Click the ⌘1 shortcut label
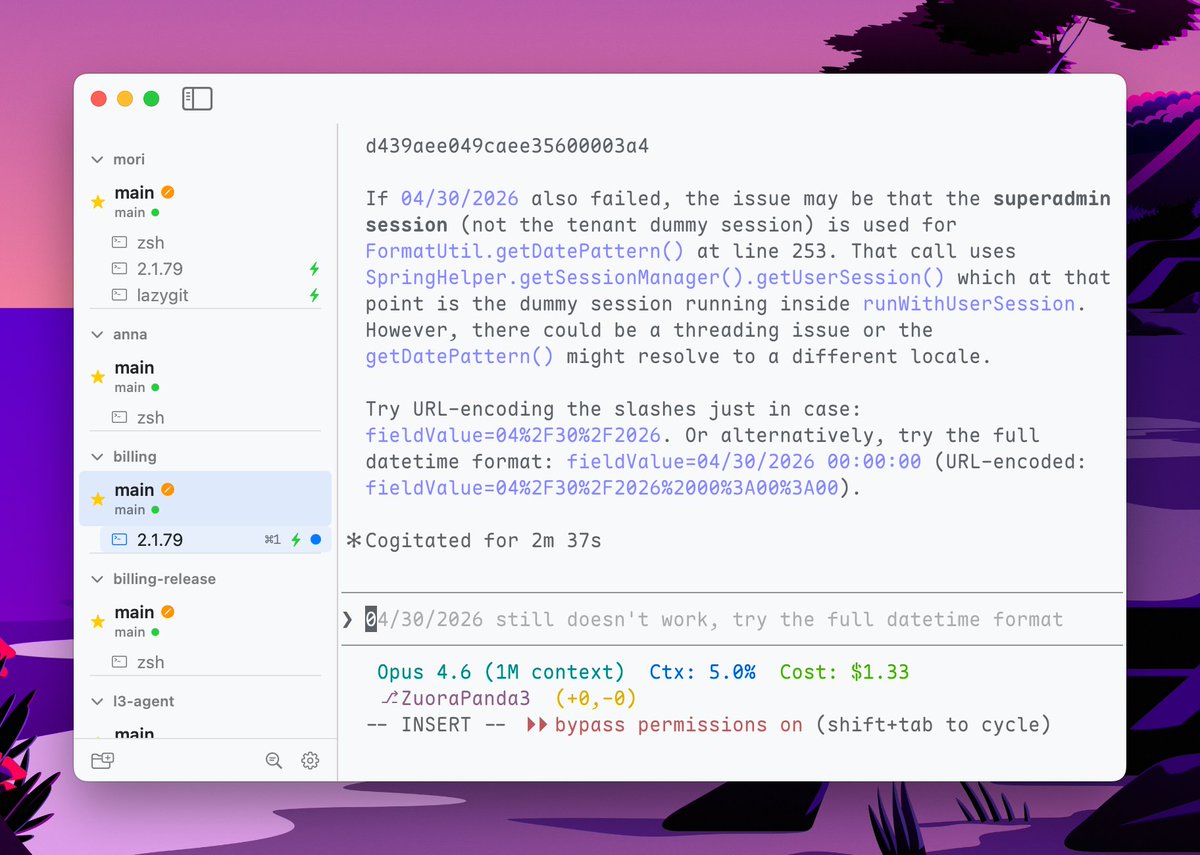This screenshot has width=1200, height=855. (272, 540)
